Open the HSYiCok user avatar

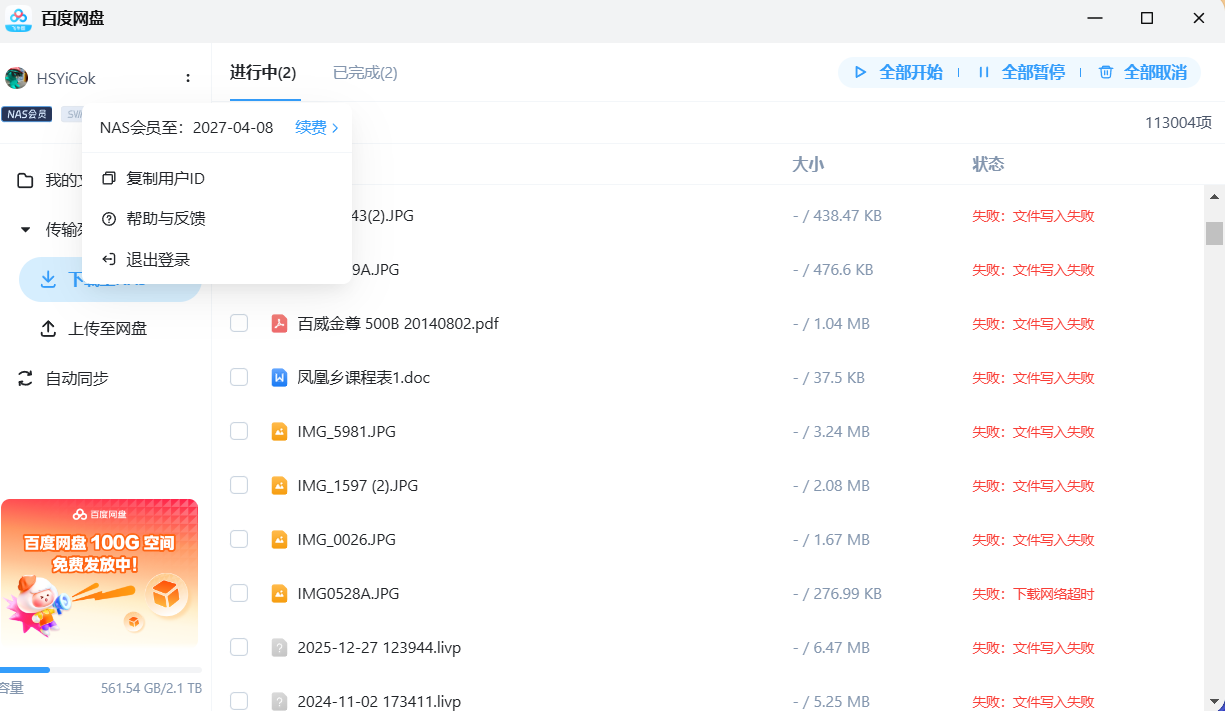click(16, 78)
